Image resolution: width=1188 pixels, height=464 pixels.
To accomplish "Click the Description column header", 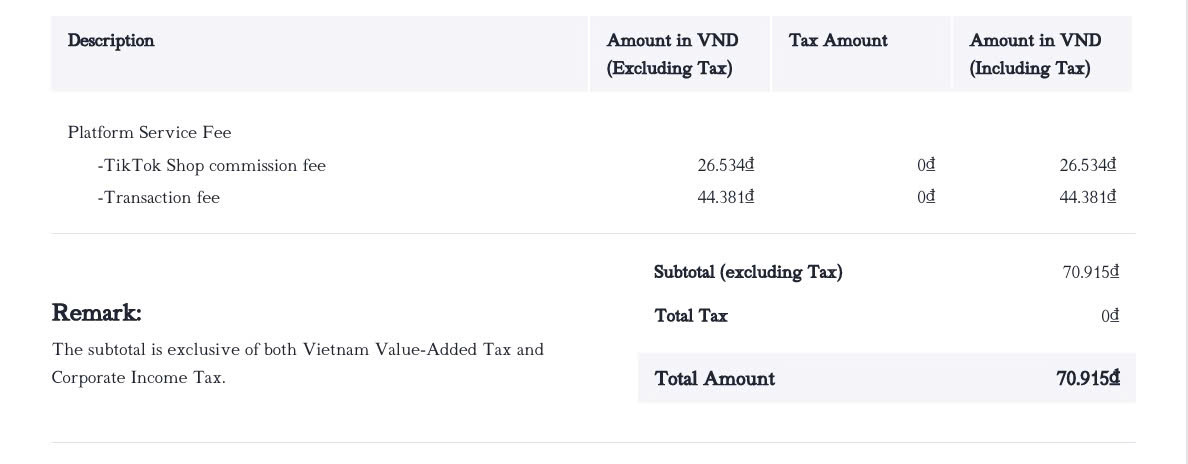I will pyautogui.click(x=111, y=41).
